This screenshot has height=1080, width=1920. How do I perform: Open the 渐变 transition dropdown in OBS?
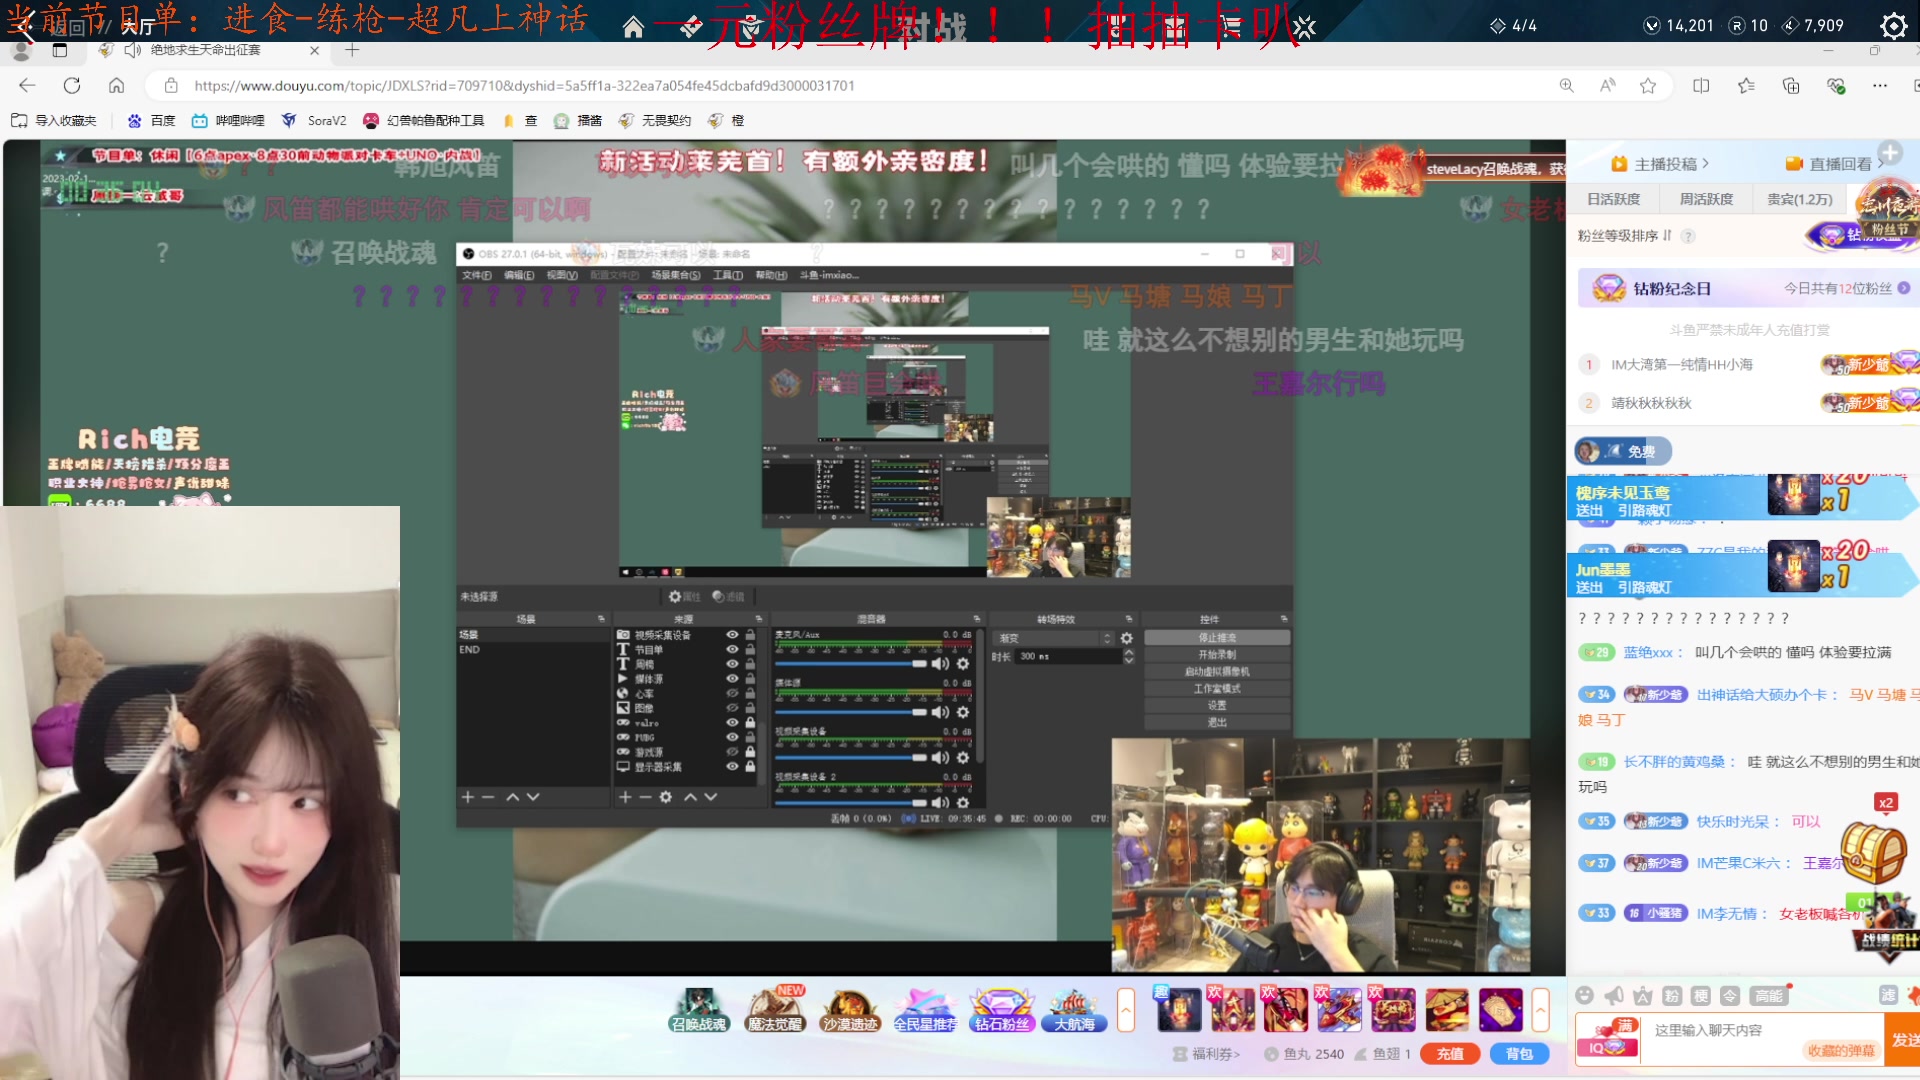(1055, 638)
